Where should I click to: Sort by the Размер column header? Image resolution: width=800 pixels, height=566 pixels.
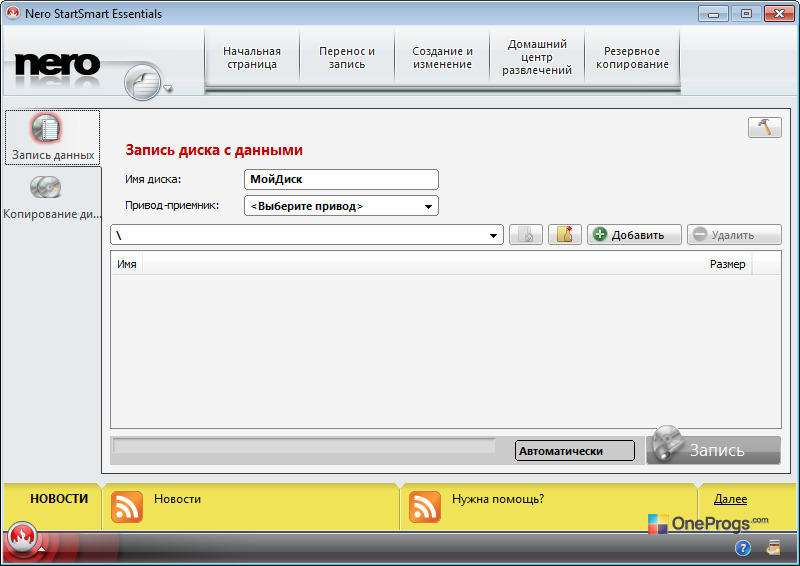coord(728,264)
